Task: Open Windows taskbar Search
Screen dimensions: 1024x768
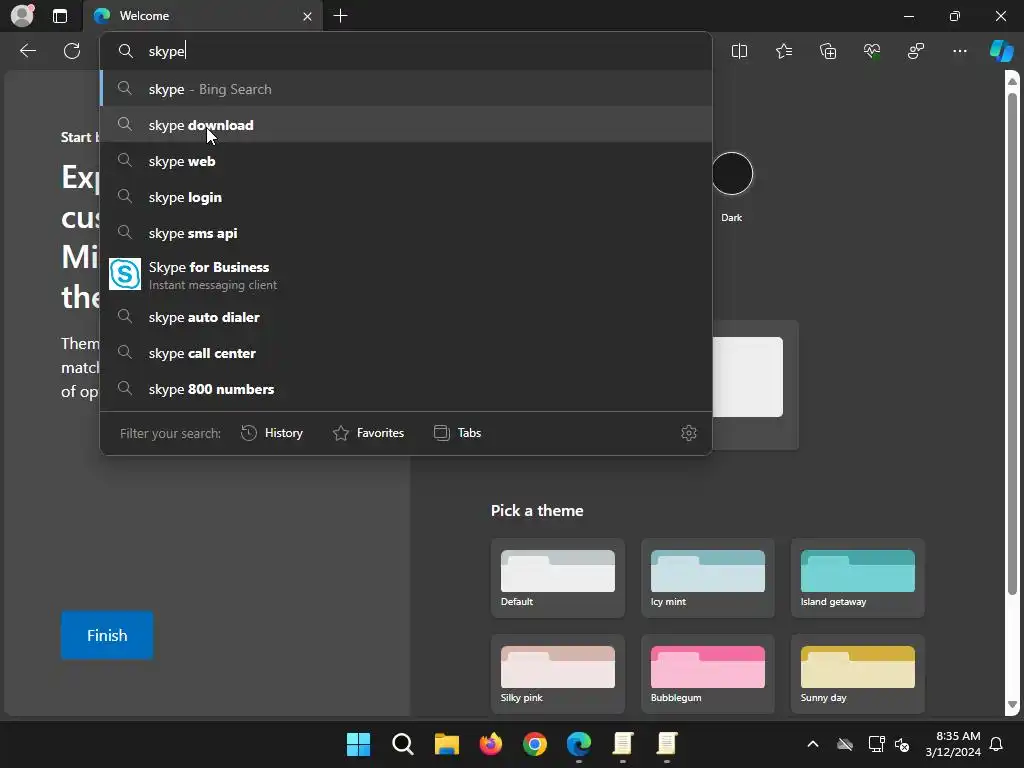Action: 402,744
